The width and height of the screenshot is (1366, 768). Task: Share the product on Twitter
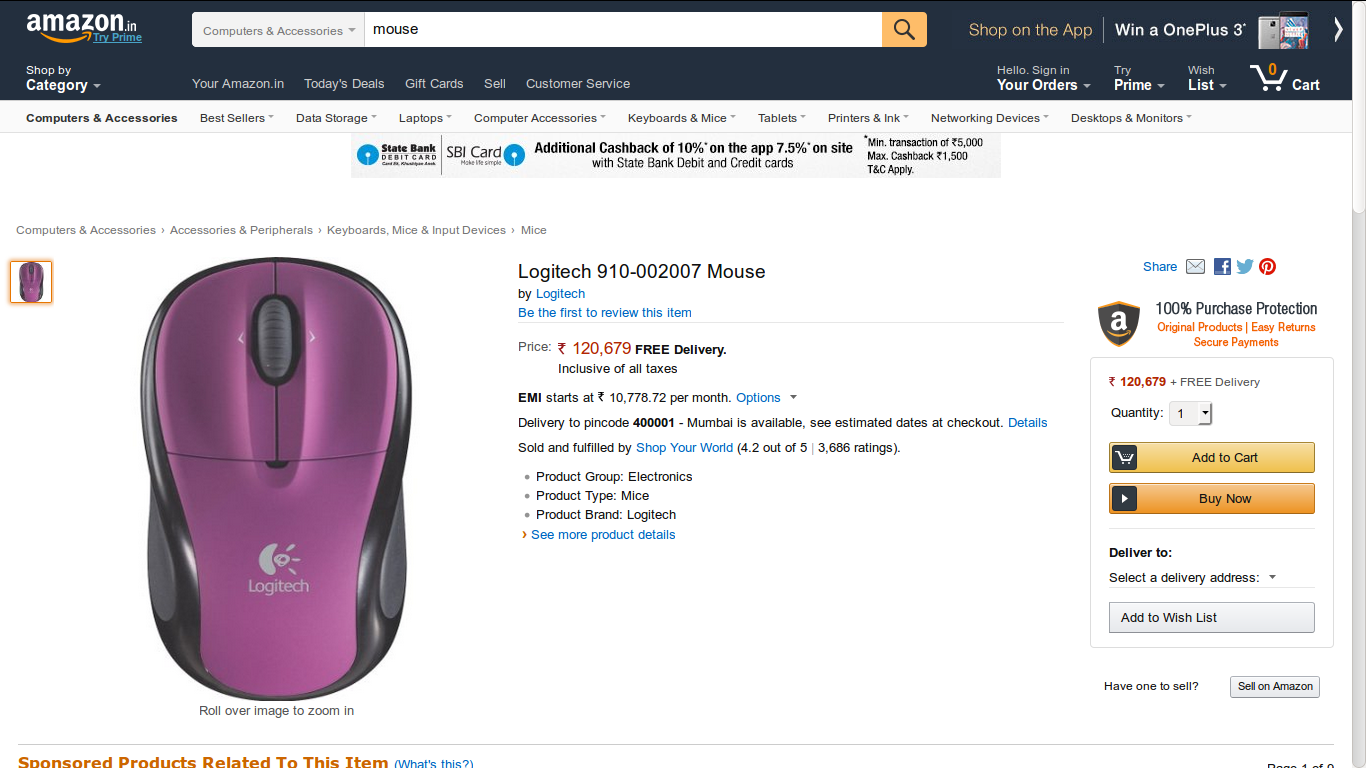(x=1245, y=266)
